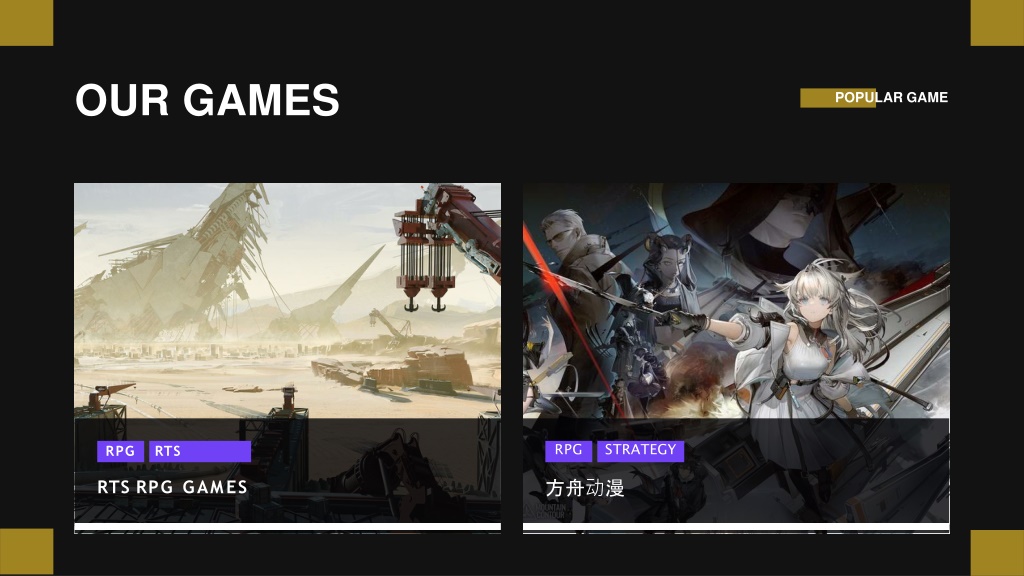Click the OUR GAMES heading
This screenshot has width=1024, height=576.
207,100
